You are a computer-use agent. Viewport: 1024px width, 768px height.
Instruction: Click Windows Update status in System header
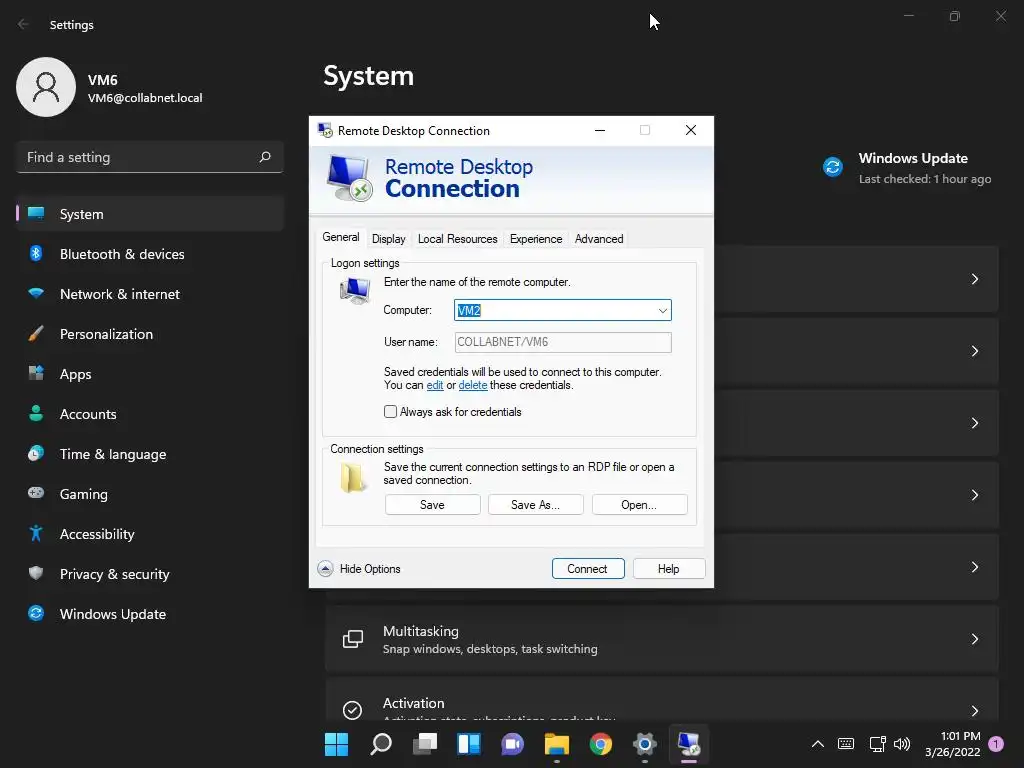coord(908,168)
